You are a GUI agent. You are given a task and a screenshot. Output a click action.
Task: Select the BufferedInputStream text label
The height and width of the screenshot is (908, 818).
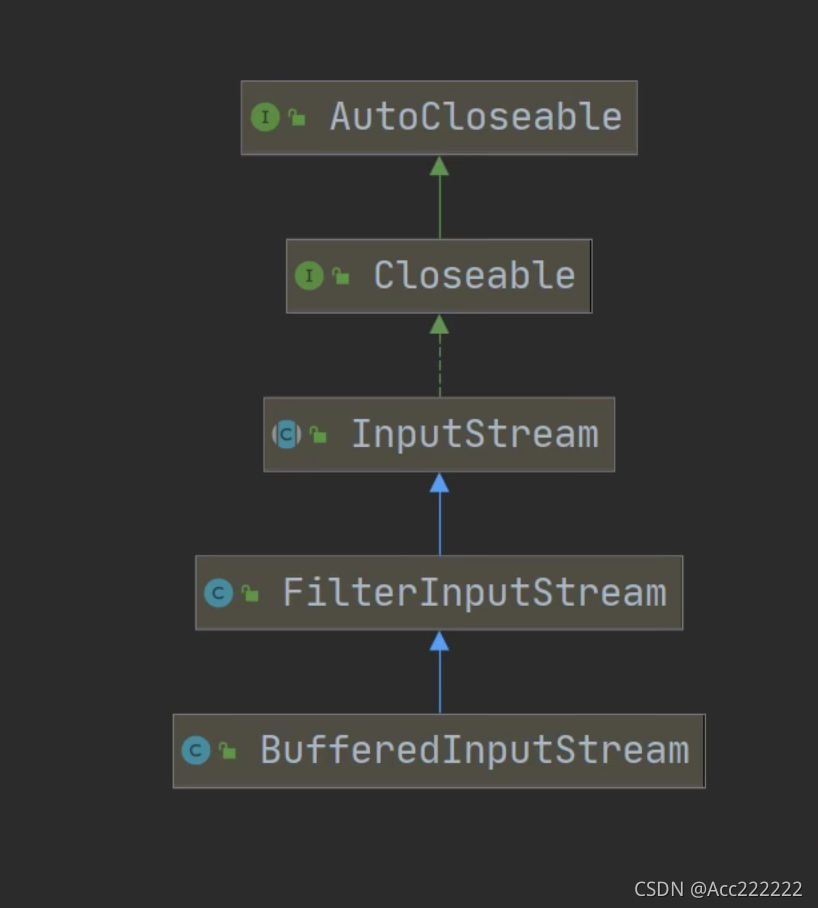(x=475, y=750)
